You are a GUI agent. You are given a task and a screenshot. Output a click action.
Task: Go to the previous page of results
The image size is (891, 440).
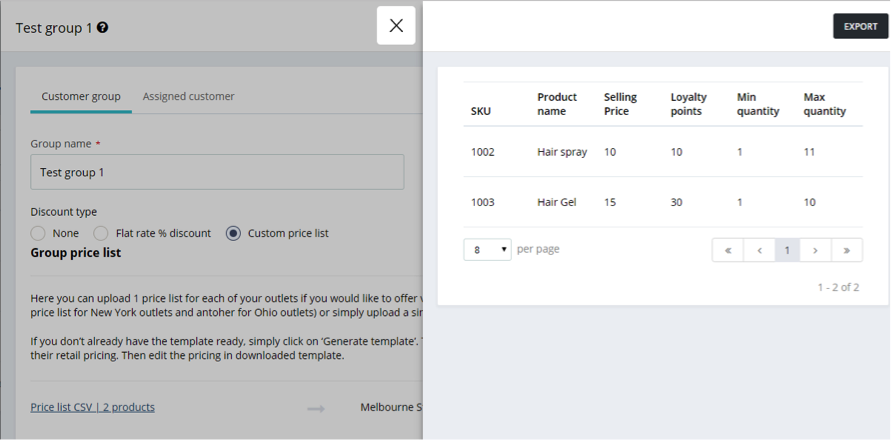pos(759,250)
